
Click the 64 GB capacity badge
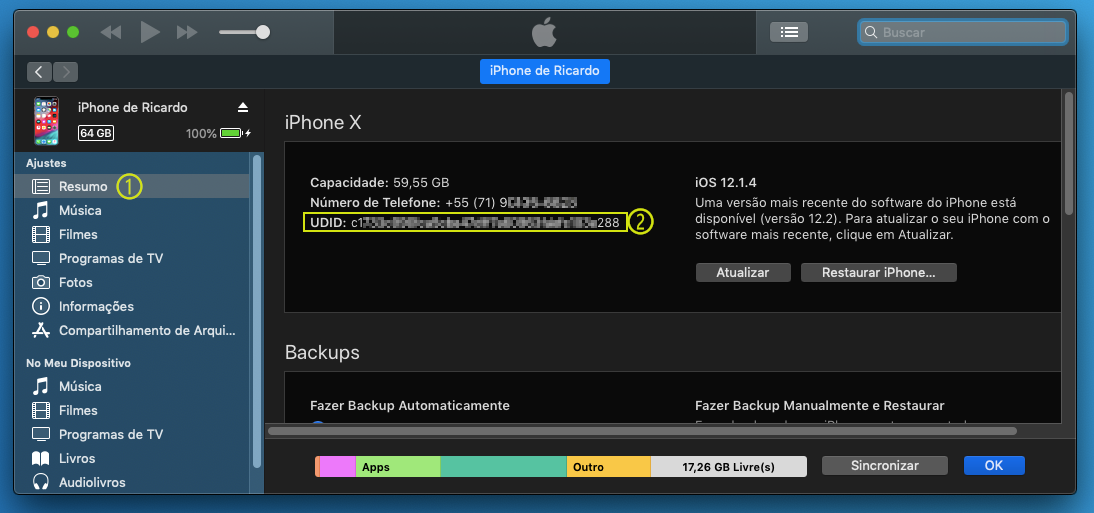[96, 133]
